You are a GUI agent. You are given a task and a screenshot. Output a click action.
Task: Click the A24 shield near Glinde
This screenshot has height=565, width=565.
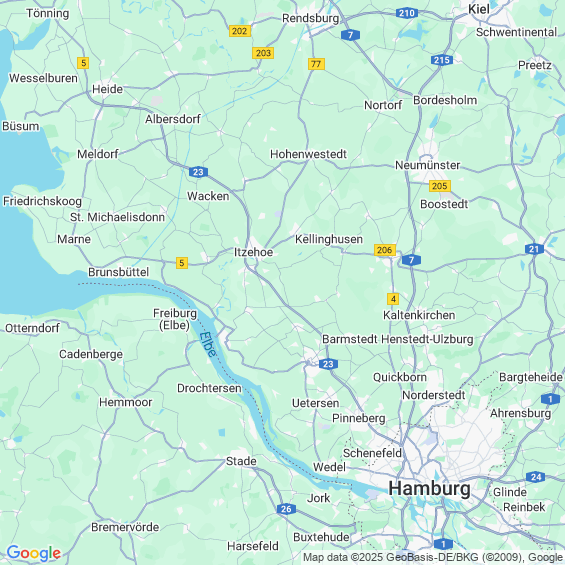[x=535, y=477]
